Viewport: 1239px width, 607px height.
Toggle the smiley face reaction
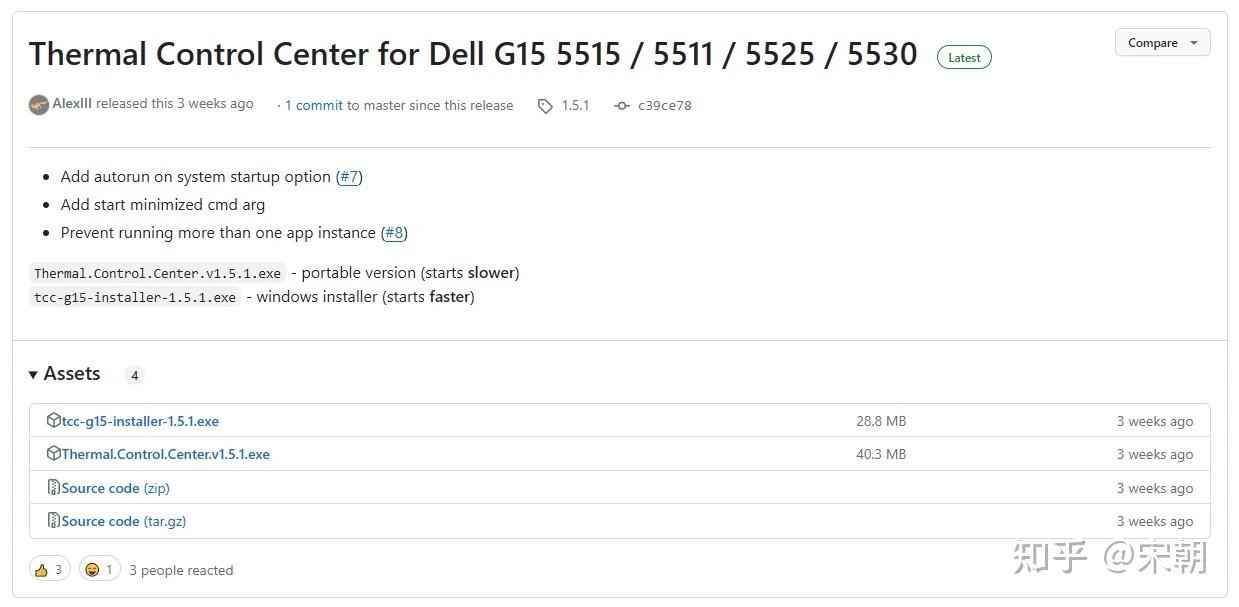coord(100,570)
